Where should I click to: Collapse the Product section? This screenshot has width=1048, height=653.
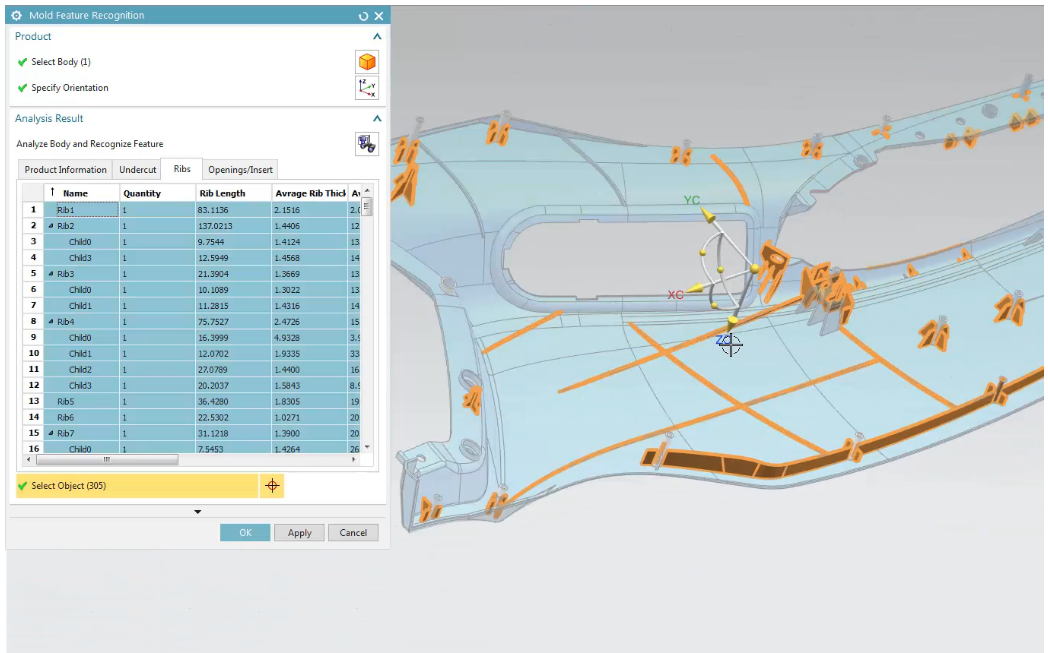(377, 36)
